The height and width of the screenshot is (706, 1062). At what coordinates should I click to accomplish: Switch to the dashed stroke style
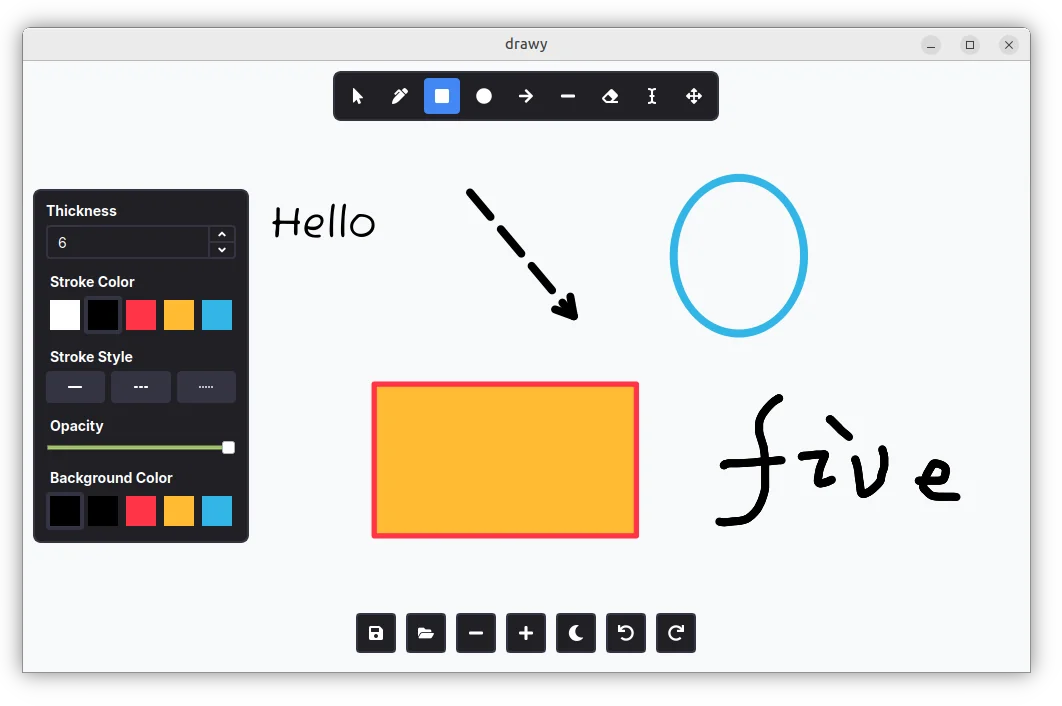(x=141, y=387)
